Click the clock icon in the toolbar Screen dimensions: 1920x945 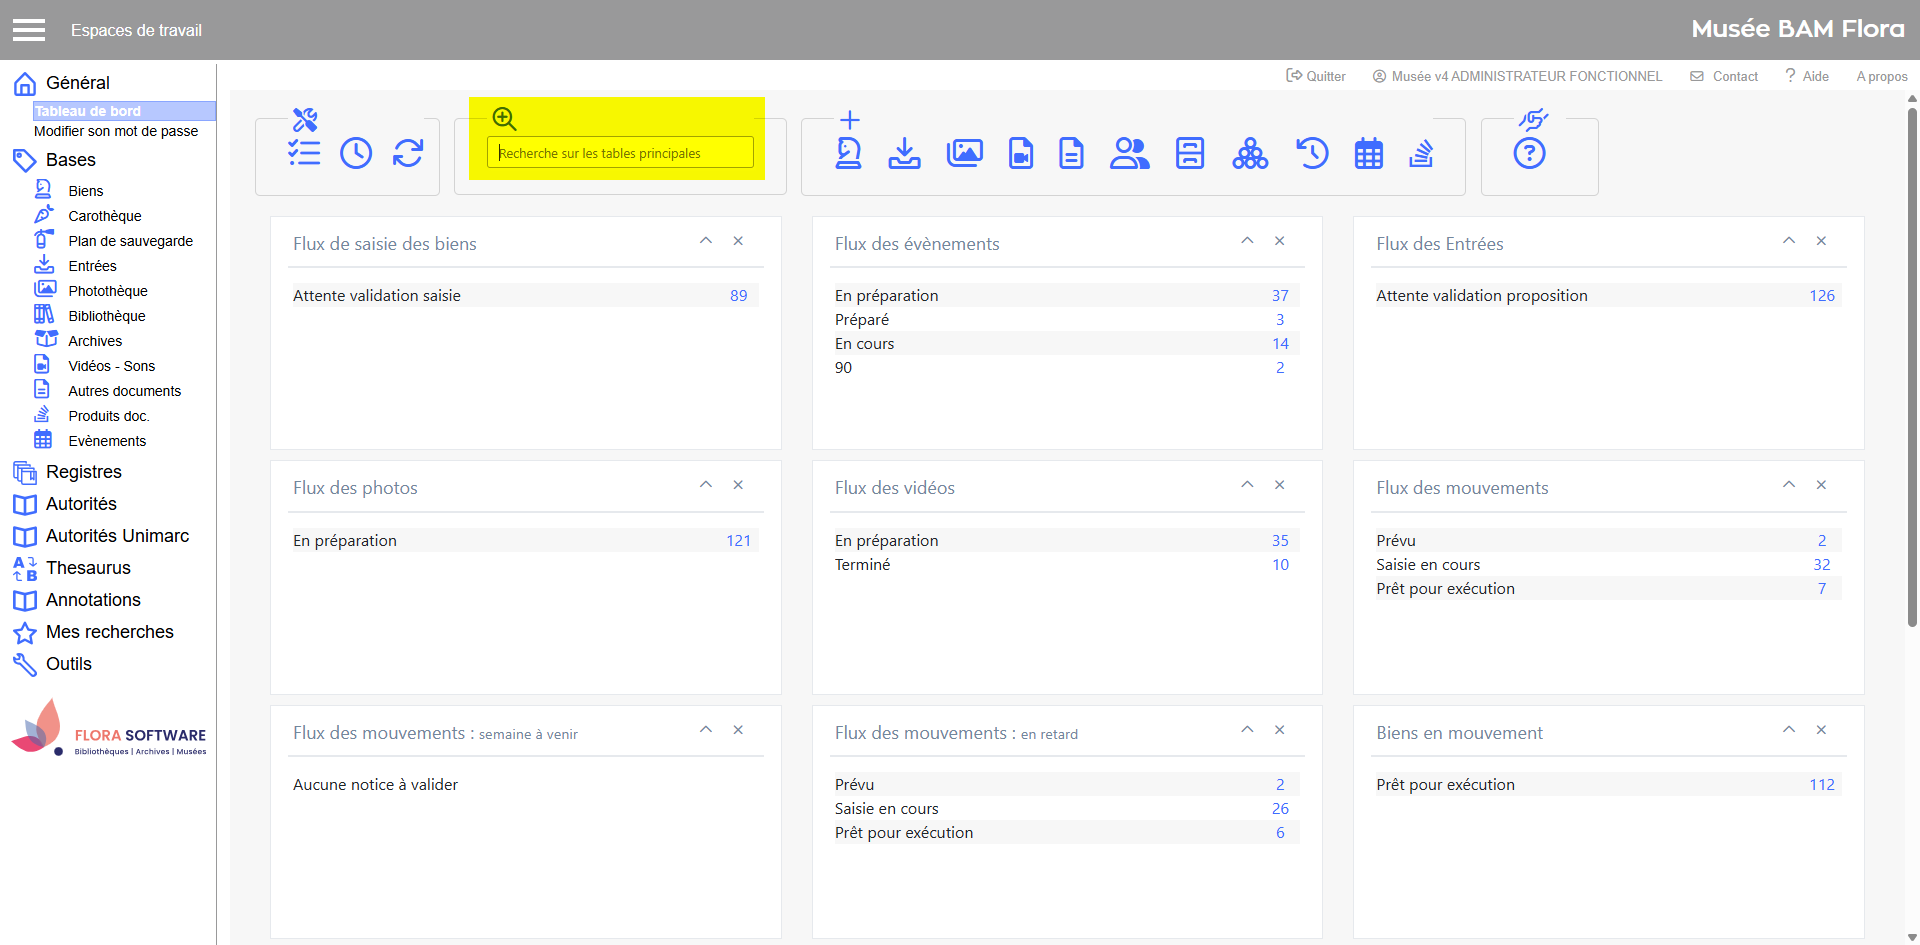pos(356,153)
